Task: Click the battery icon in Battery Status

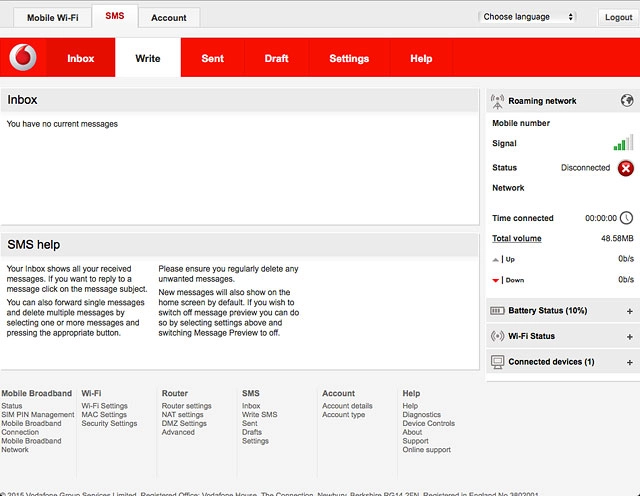Action: [x=498, y=311]
